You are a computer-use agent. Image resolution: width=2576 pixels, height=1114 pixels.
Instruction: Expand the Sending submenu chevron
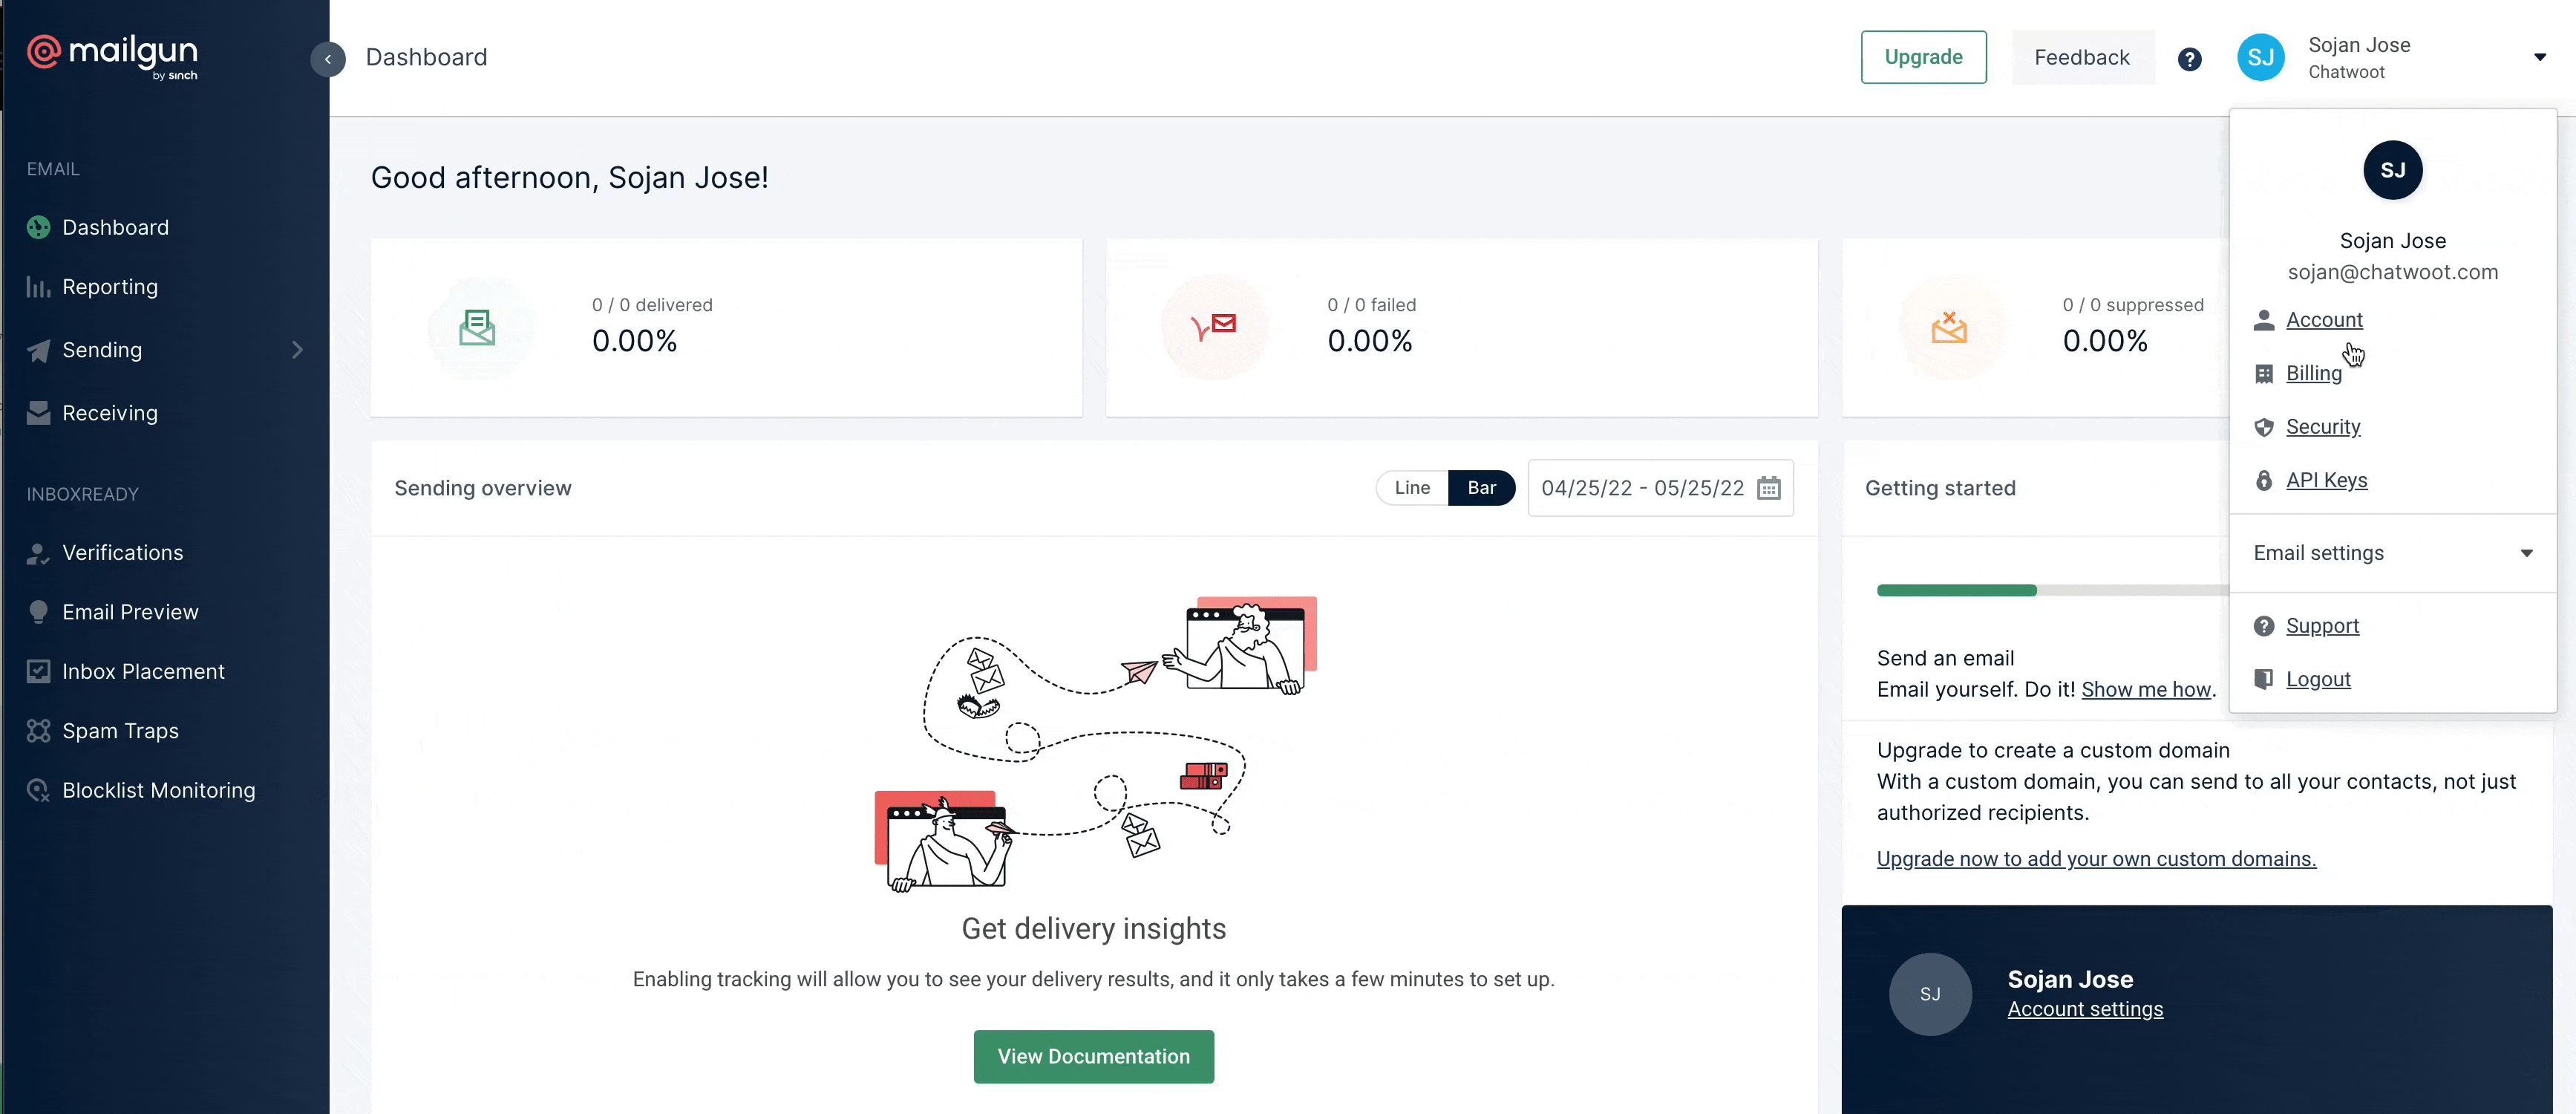pyautogui.click(x=295, y=350)
